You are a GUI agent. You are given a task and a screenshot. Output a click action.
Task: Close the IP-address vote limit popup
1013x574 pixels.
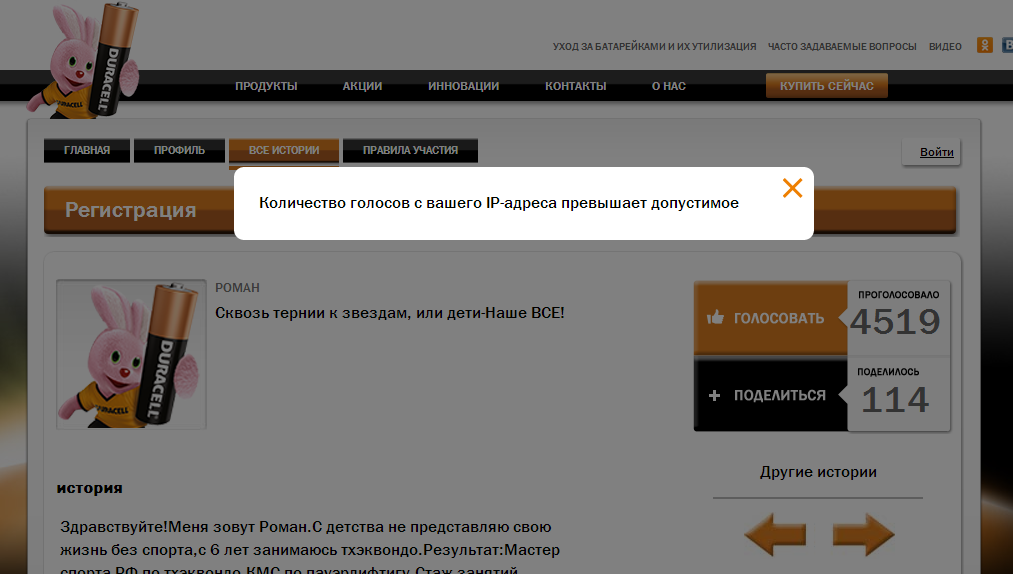792,188
